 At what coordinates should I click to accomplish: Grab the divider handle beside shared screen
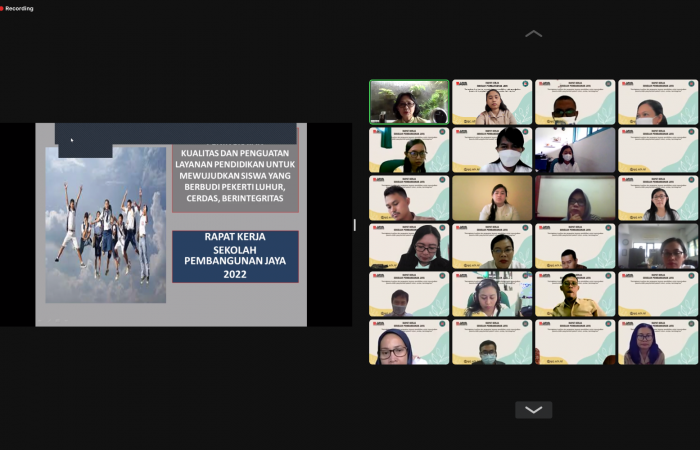click(355, 225)
